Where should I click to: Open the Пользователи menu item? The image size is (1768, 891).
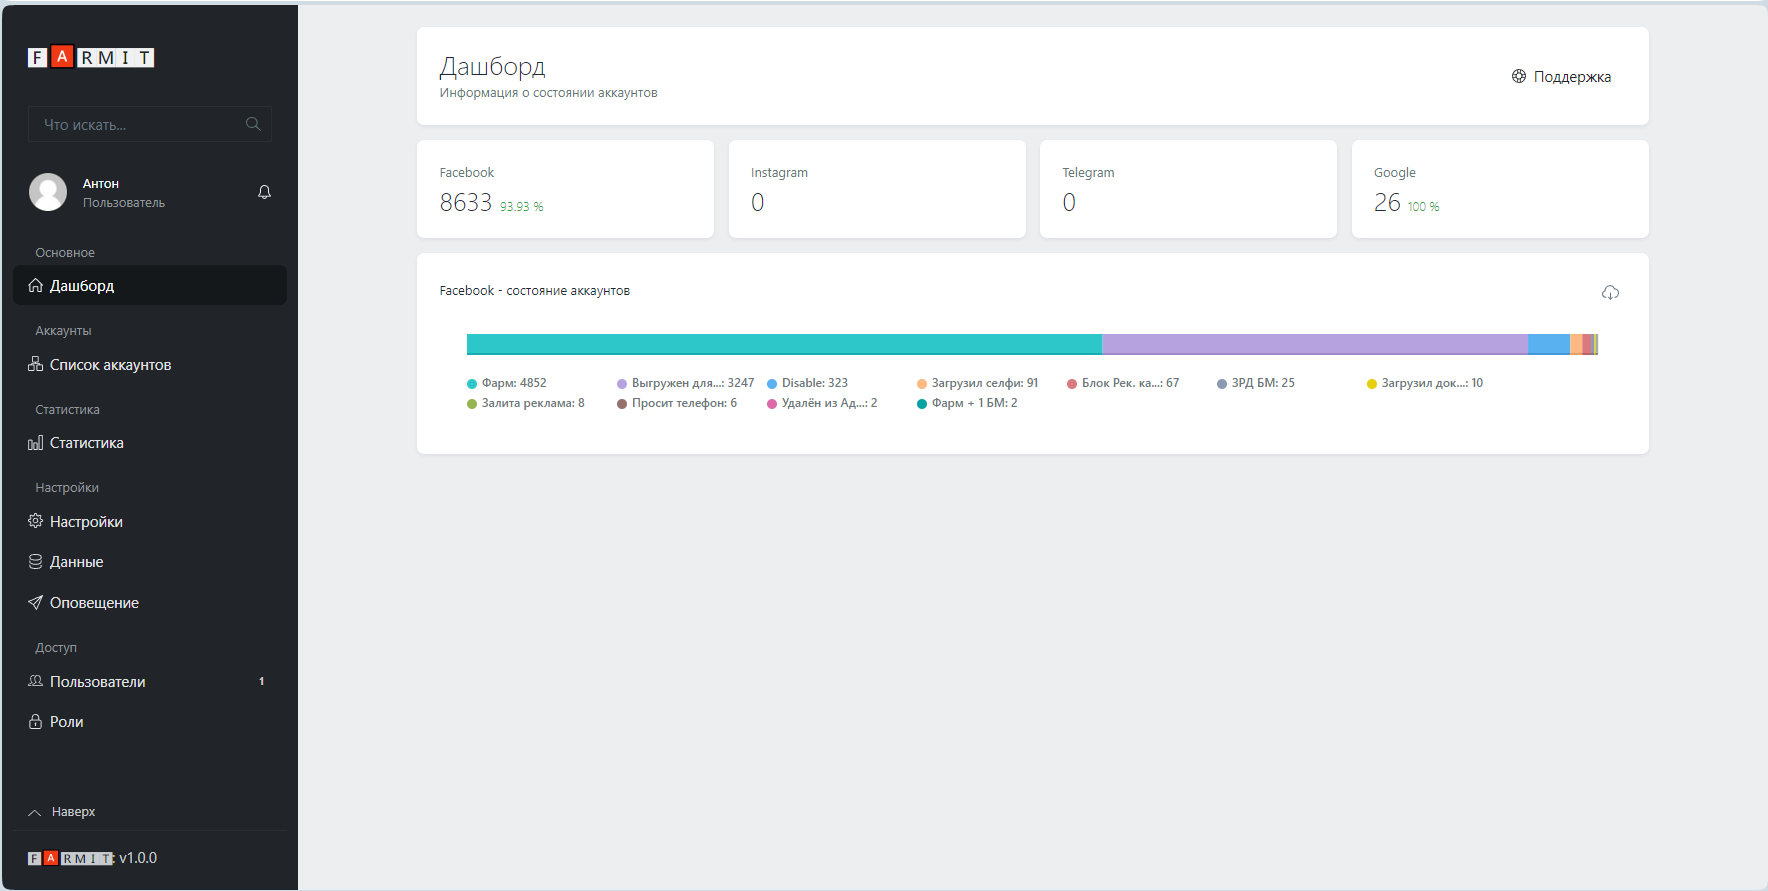[150, 681]
